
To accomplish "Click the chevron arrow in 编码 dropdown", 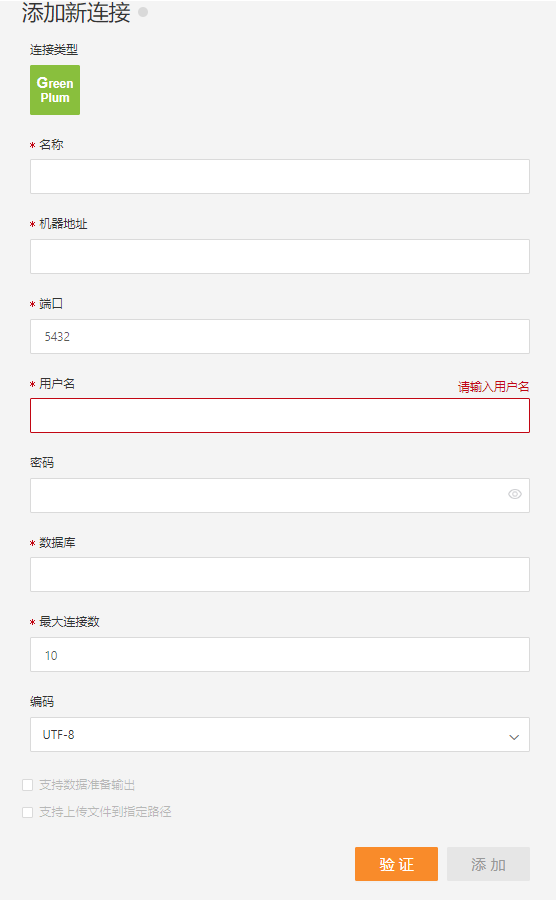I will (x=514, y=737).
